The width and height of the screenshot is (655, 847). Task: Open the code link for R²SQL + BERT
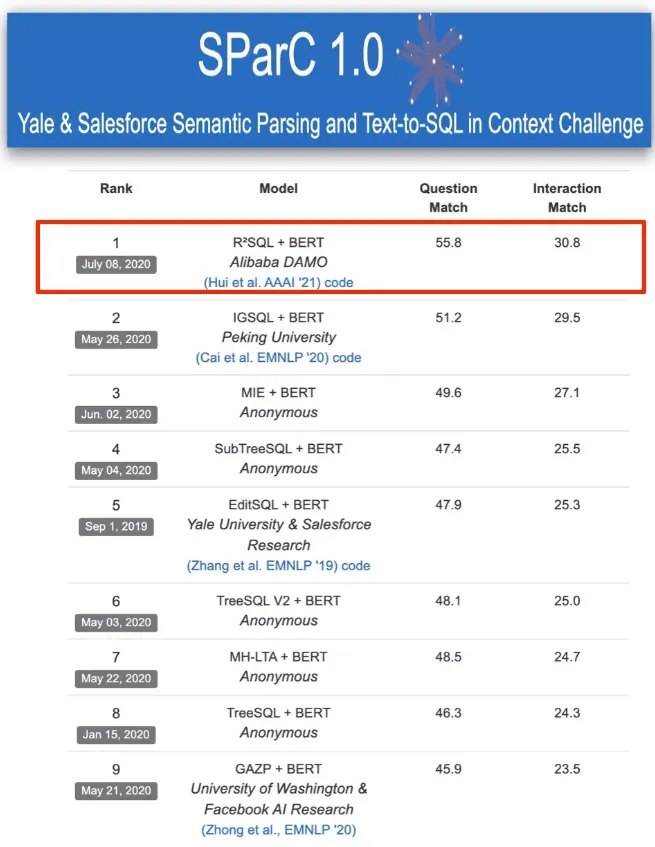[340, 283]
